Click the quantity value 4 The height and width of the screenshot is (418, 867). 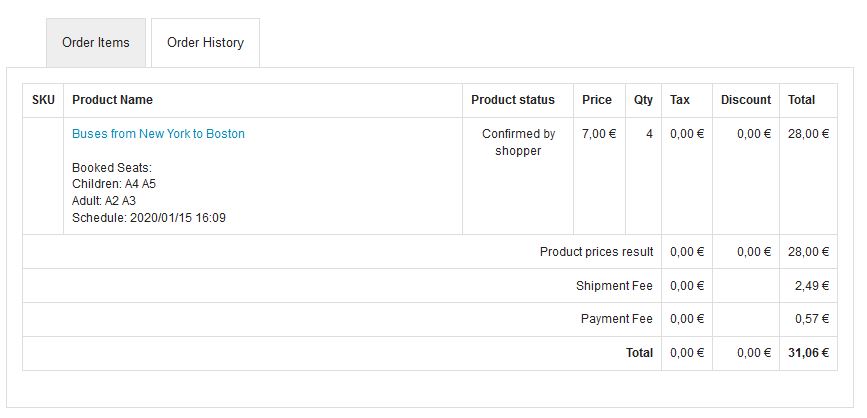tap(649, 134)
